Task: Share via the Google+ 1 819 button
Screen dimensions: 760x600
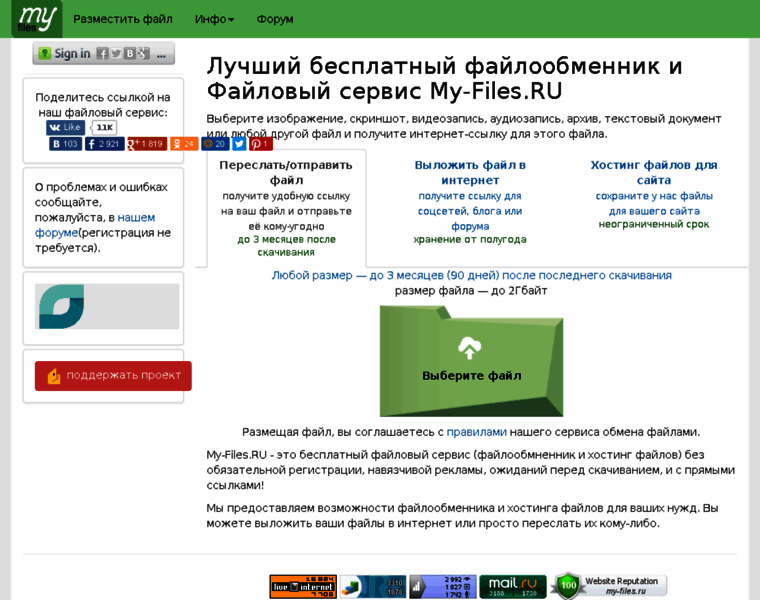Action: [x=147, y=144]
